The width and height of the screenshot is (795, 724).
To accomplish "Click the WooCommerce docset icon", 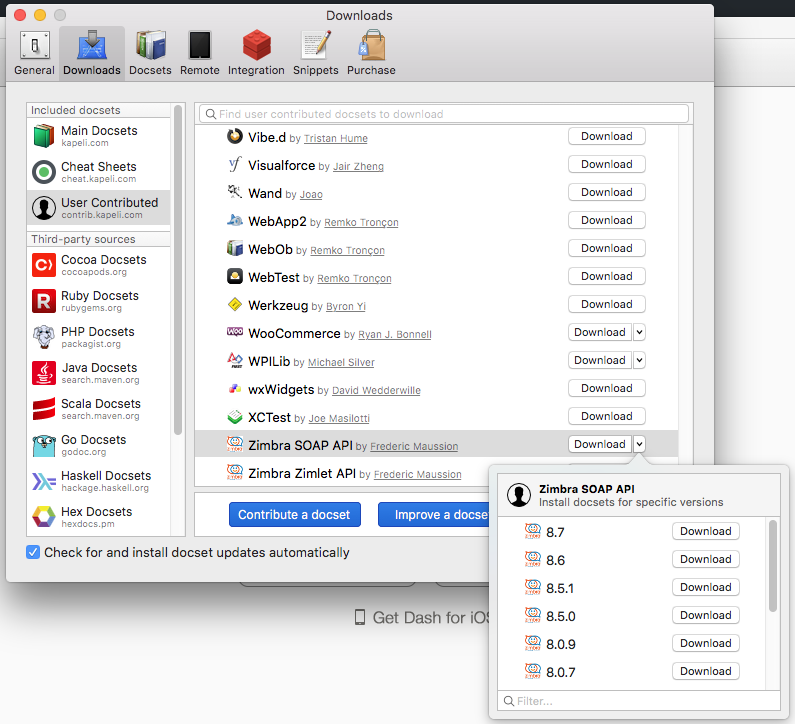I will (234, 332).
